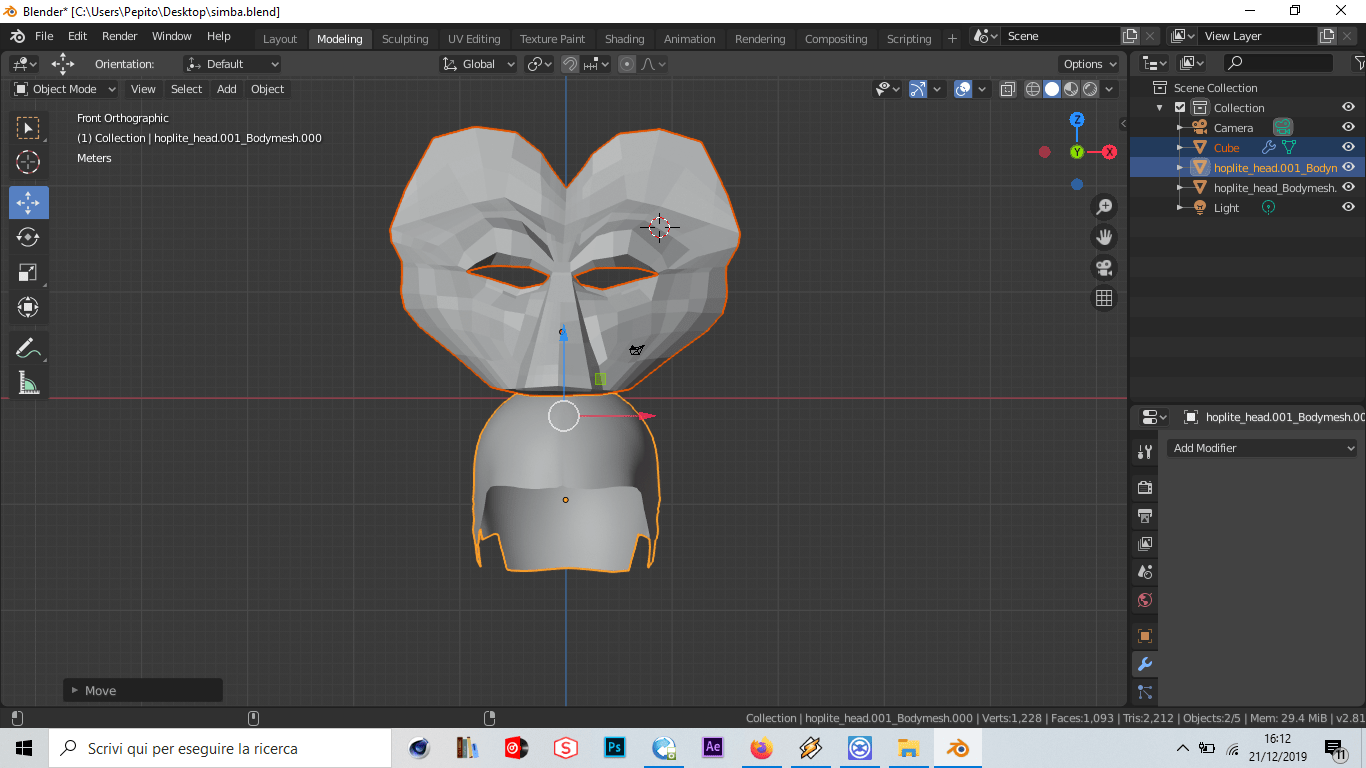Hide Cube using its eye icon

click(1348, 147)
